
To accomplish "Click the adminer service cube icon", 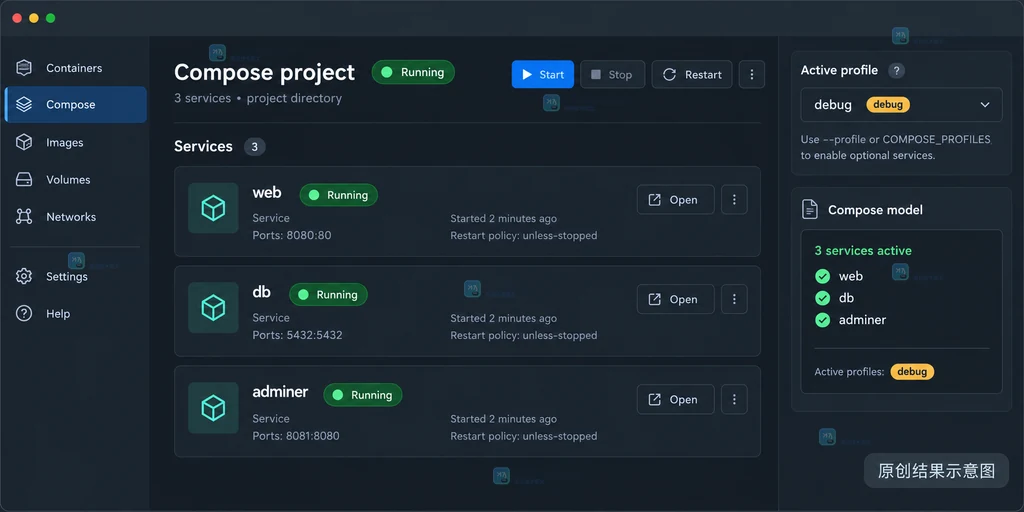I will tap(213, 408).
